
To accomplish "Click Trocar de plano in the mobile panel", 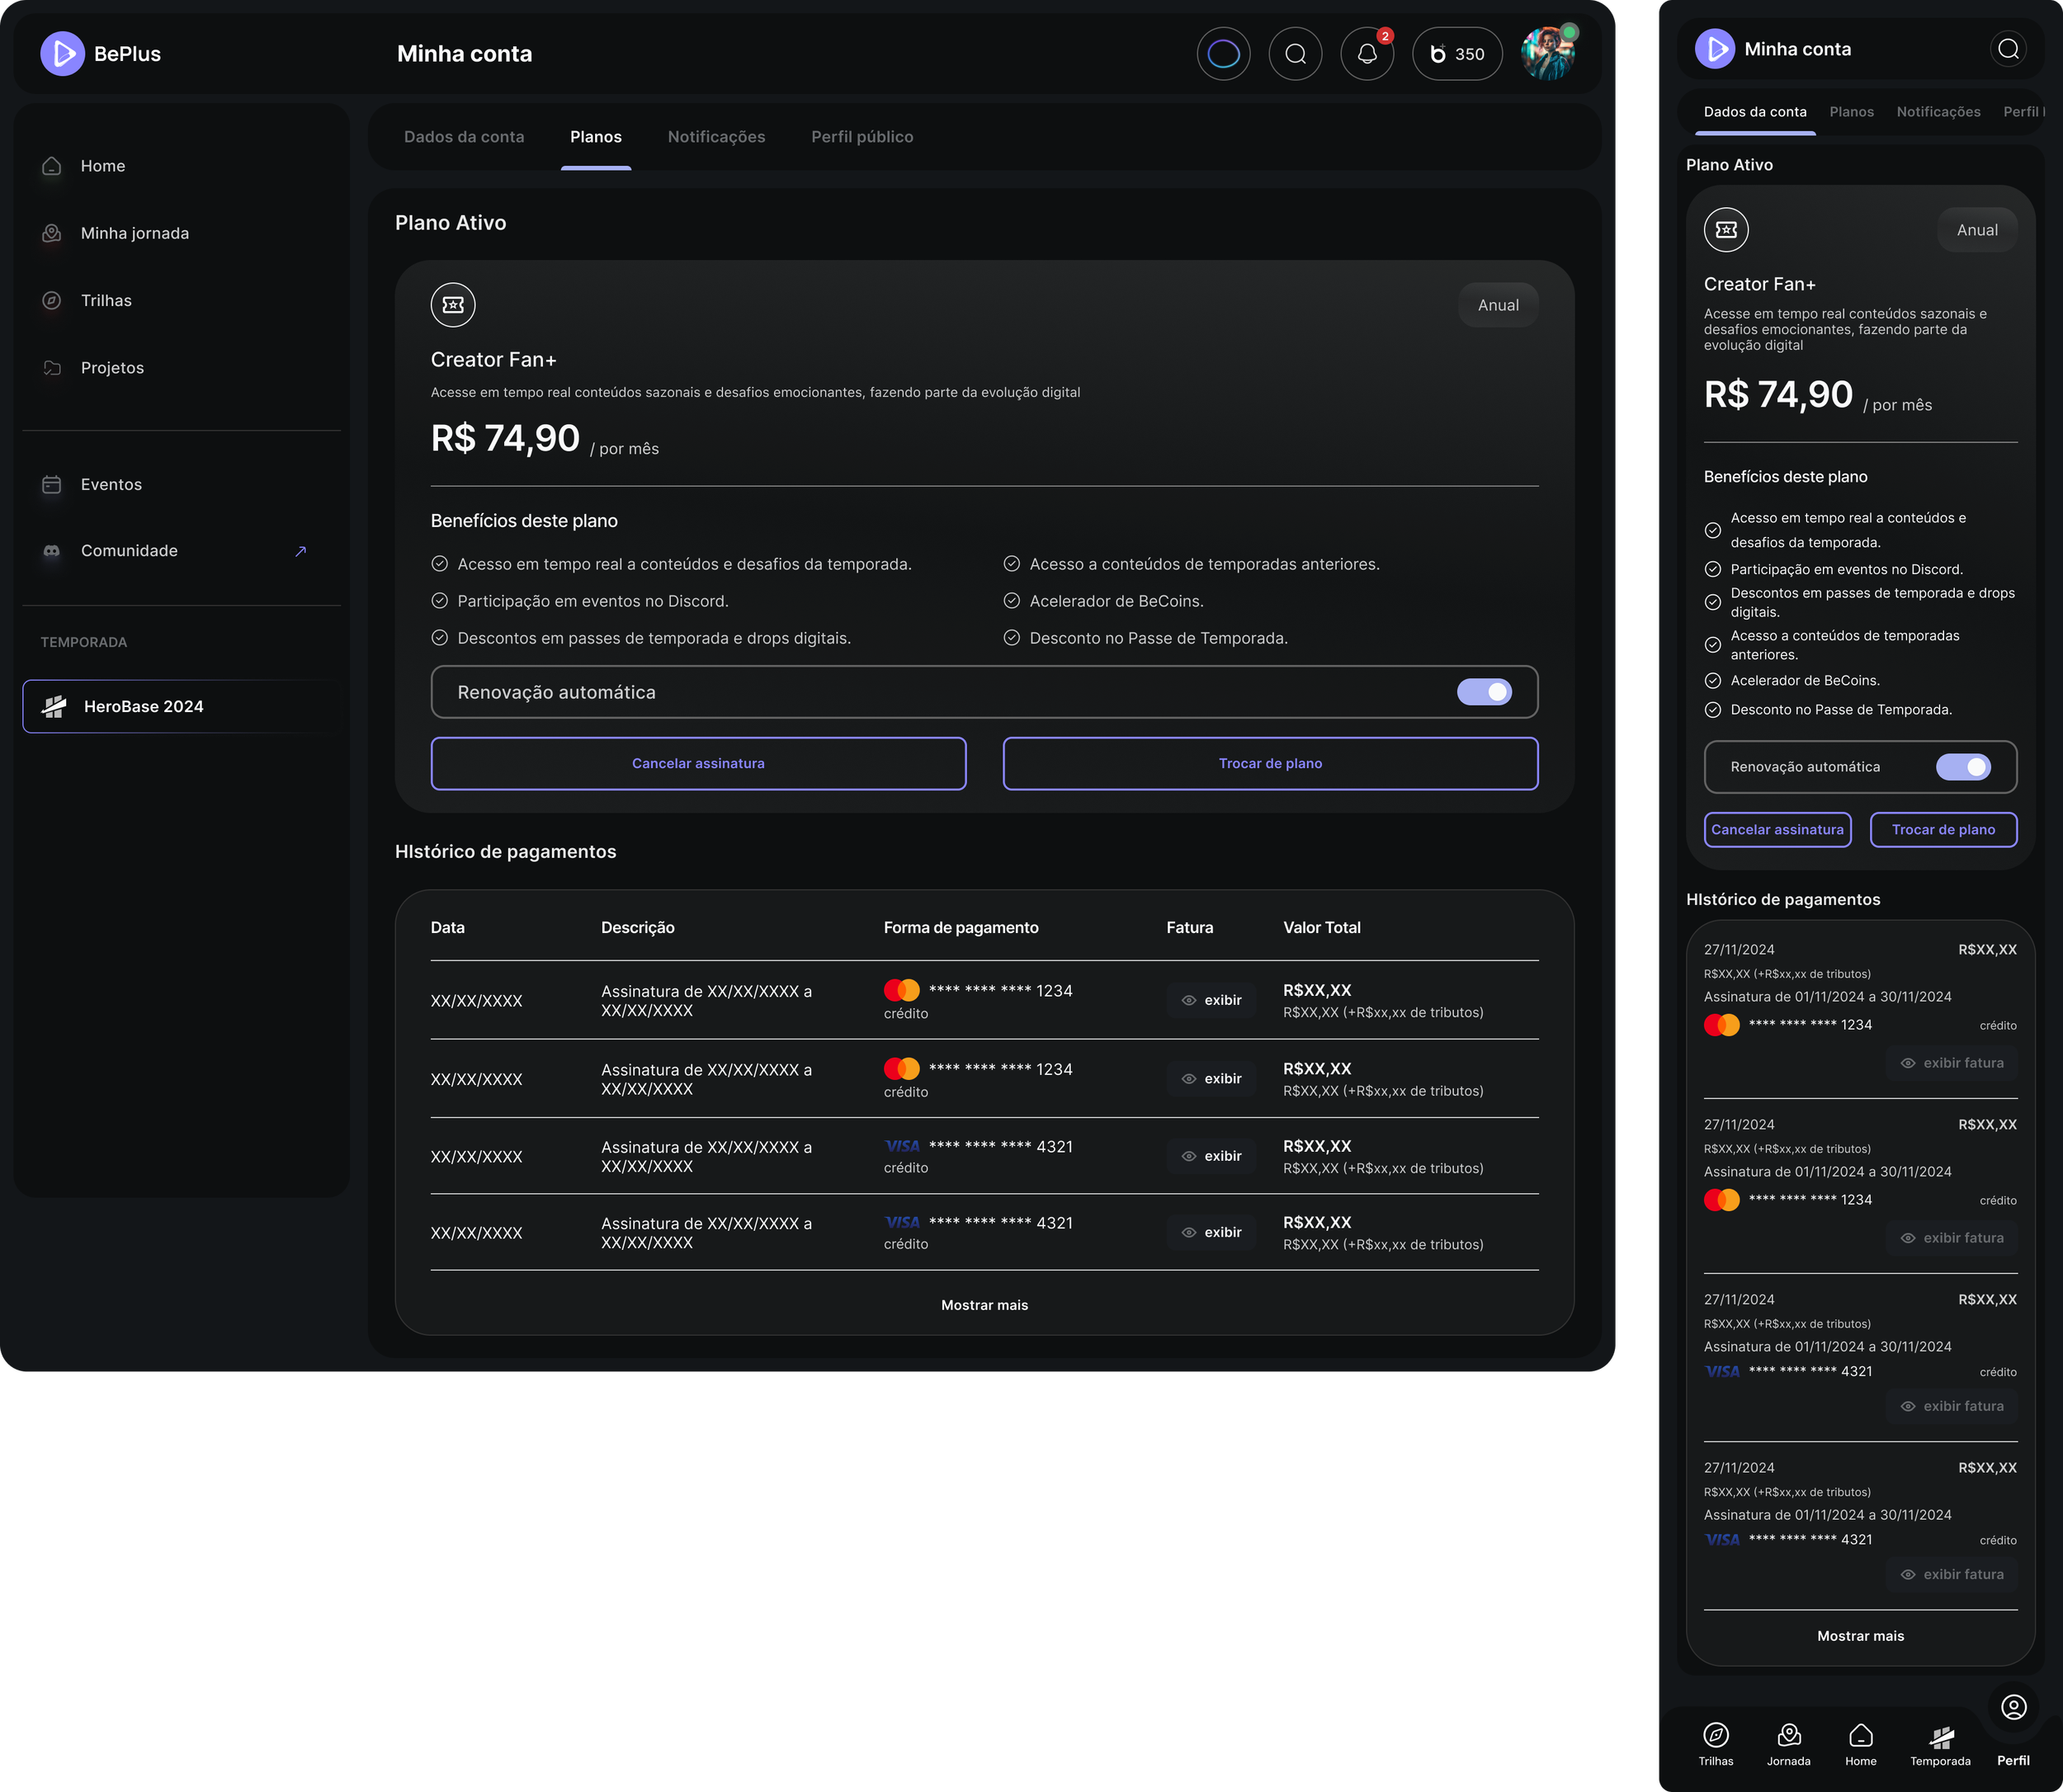I will pyautogui.click(x=1943, y=829).
